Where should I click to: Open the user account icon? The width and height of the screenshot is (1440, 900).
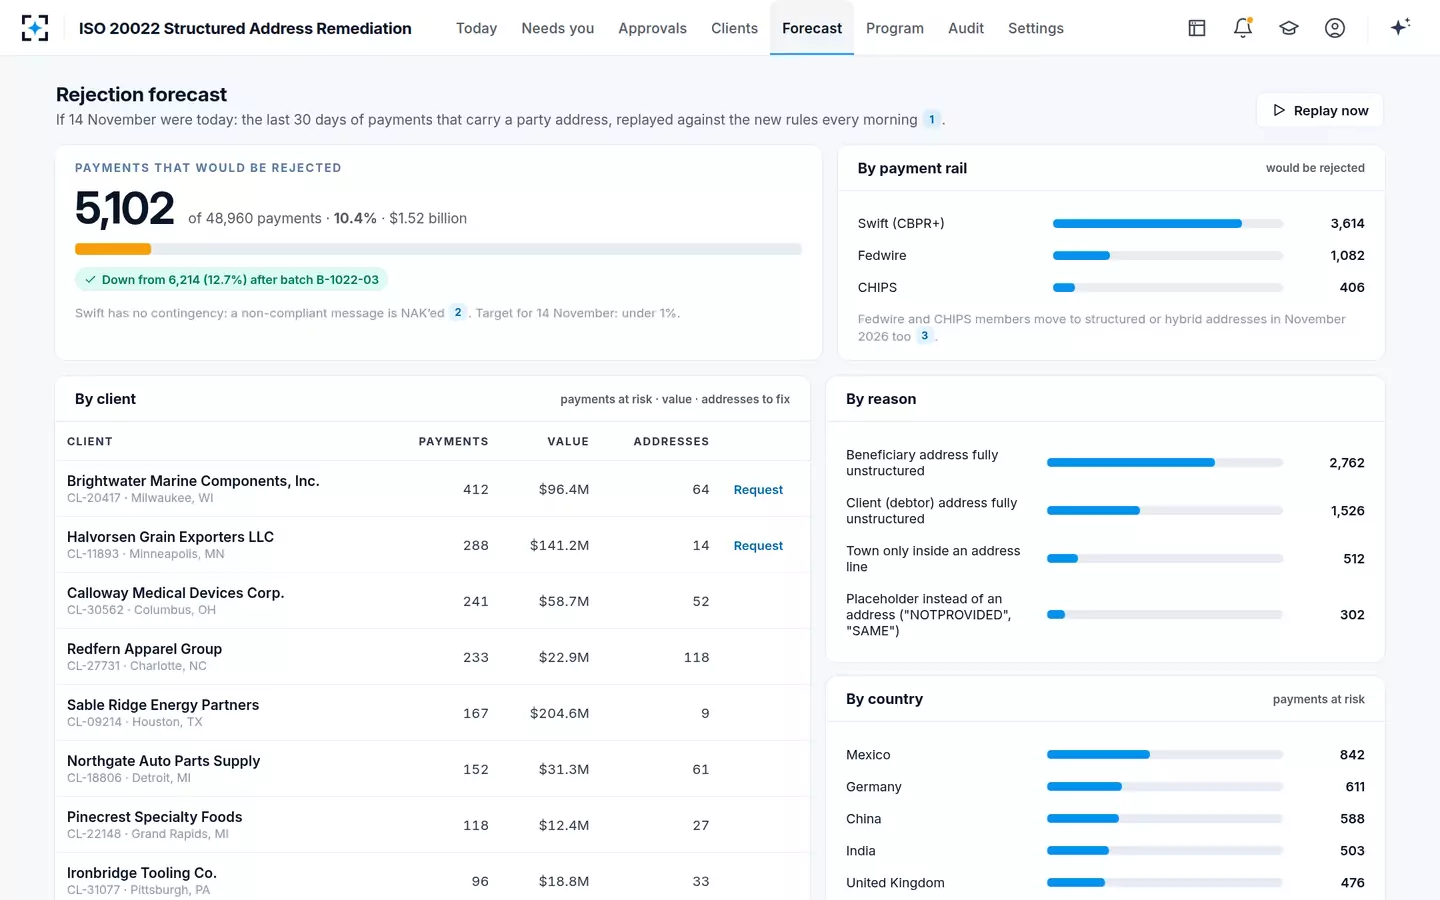pyautogui.click(x=1335, y=28)
